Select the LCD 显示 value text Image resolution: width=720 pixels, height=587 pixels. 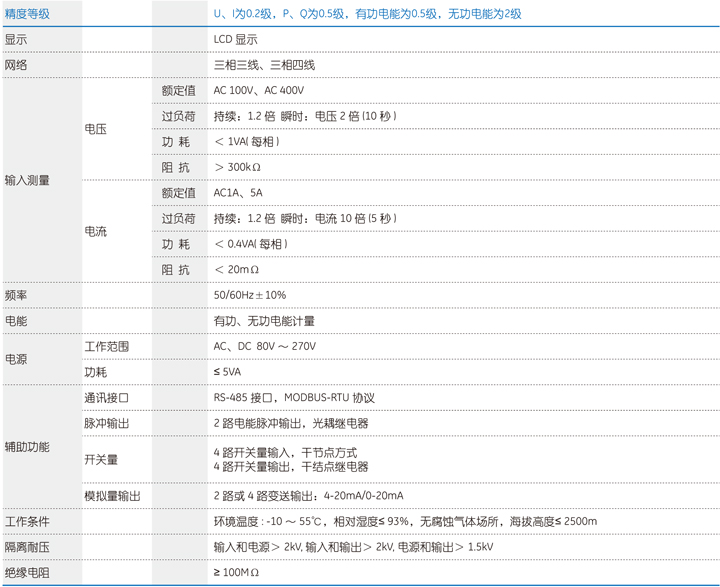point(235,39)
